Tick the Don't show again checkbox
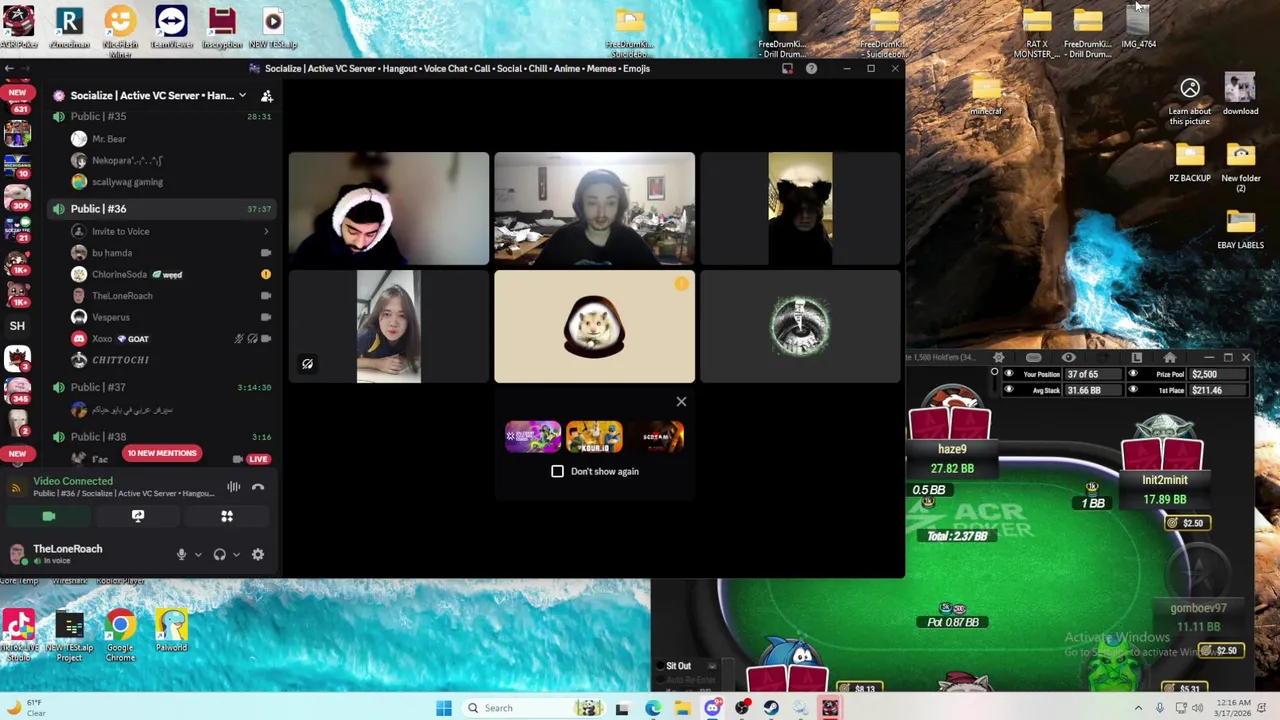The width and height of the screenshot is (1280, 720). click(557, 471)
